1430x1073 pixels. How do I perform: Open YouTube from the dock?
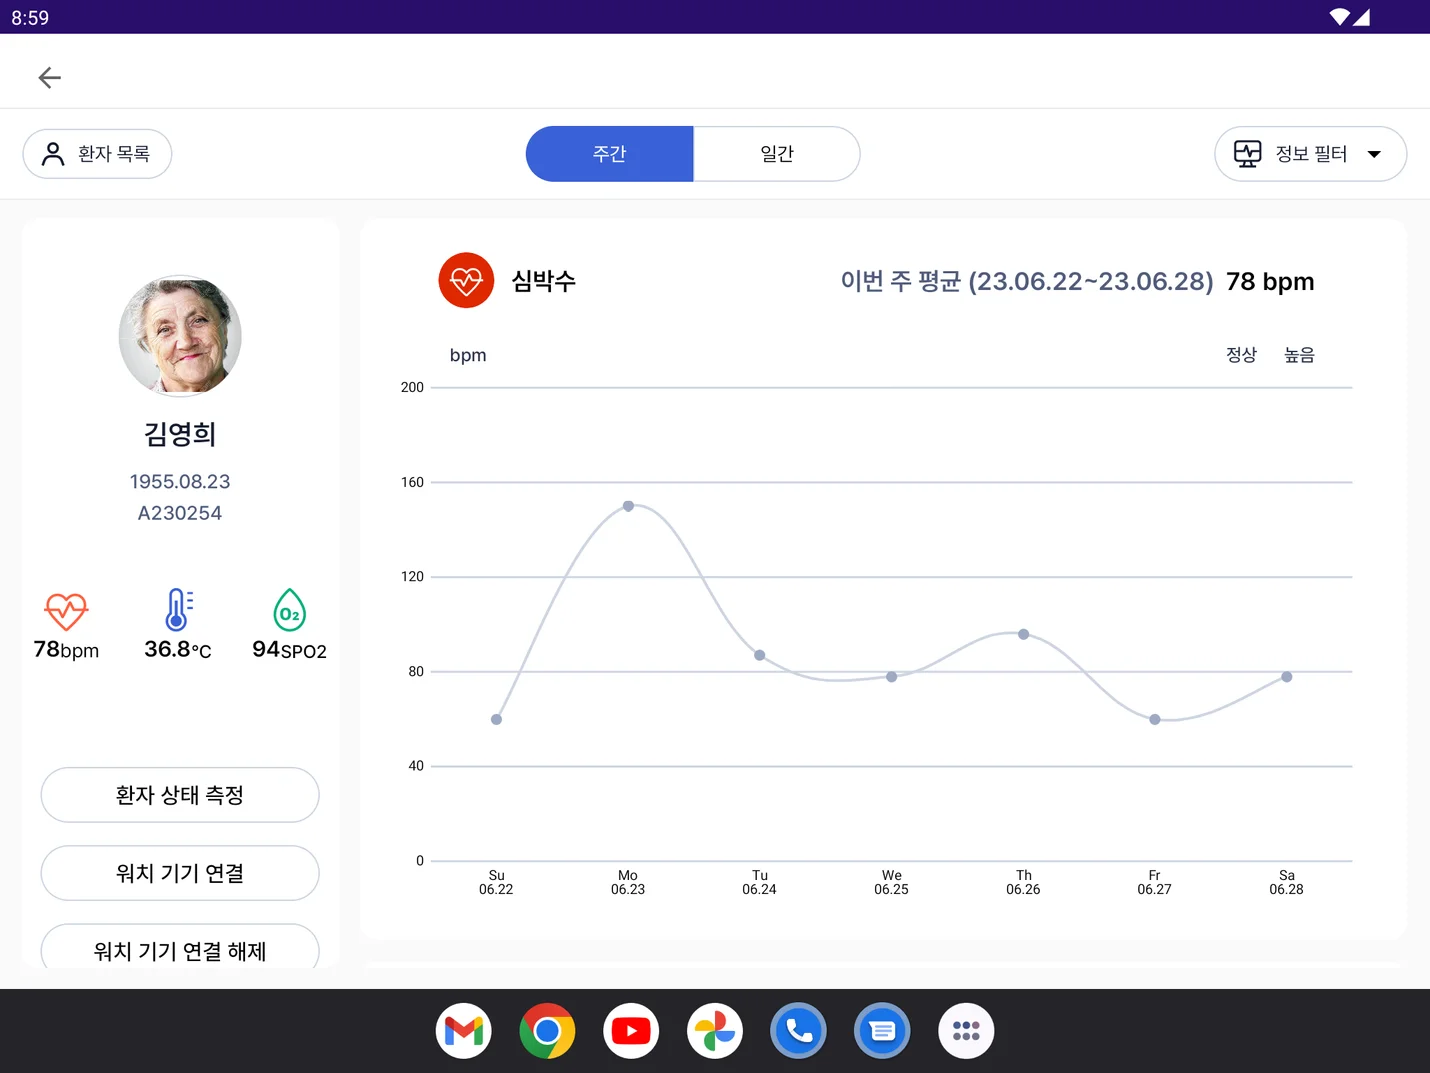(x=631, y=1031)
